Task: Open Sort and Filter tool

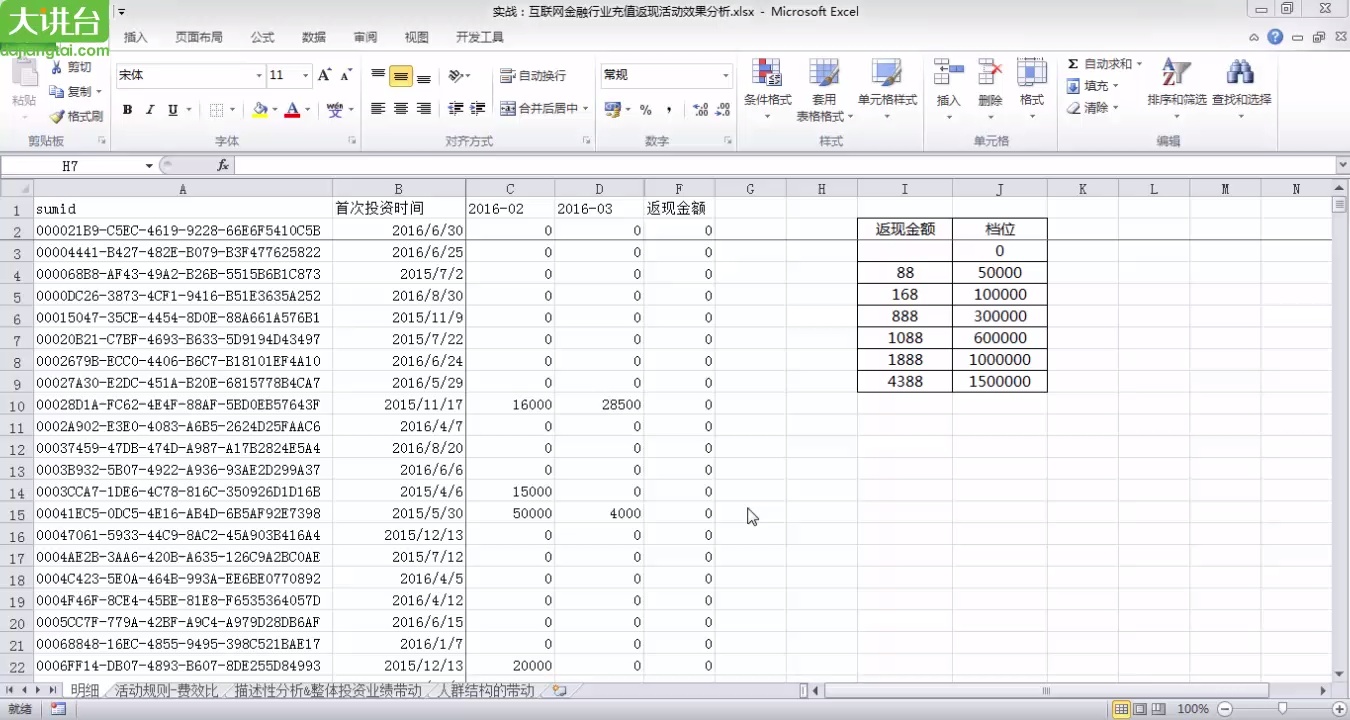Action: point(1176,73)
